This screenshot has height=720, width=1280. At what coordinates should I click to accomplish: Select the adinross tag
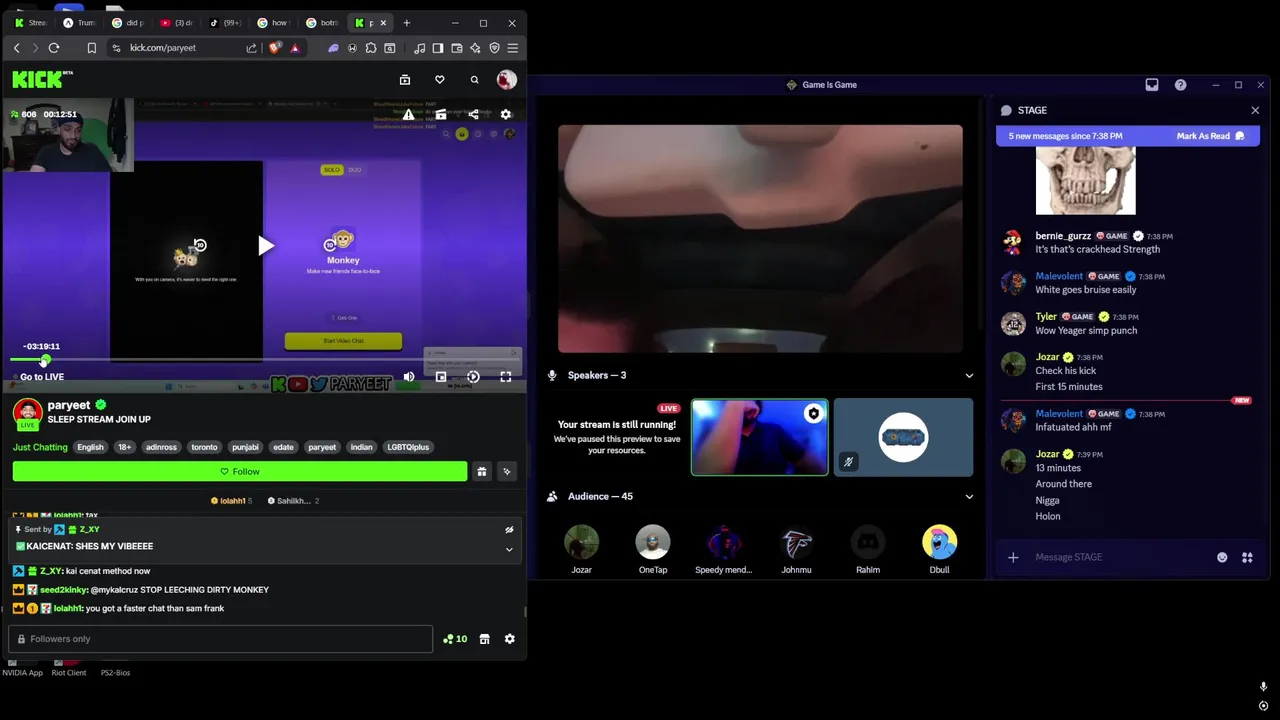click(x=161, y=447)
